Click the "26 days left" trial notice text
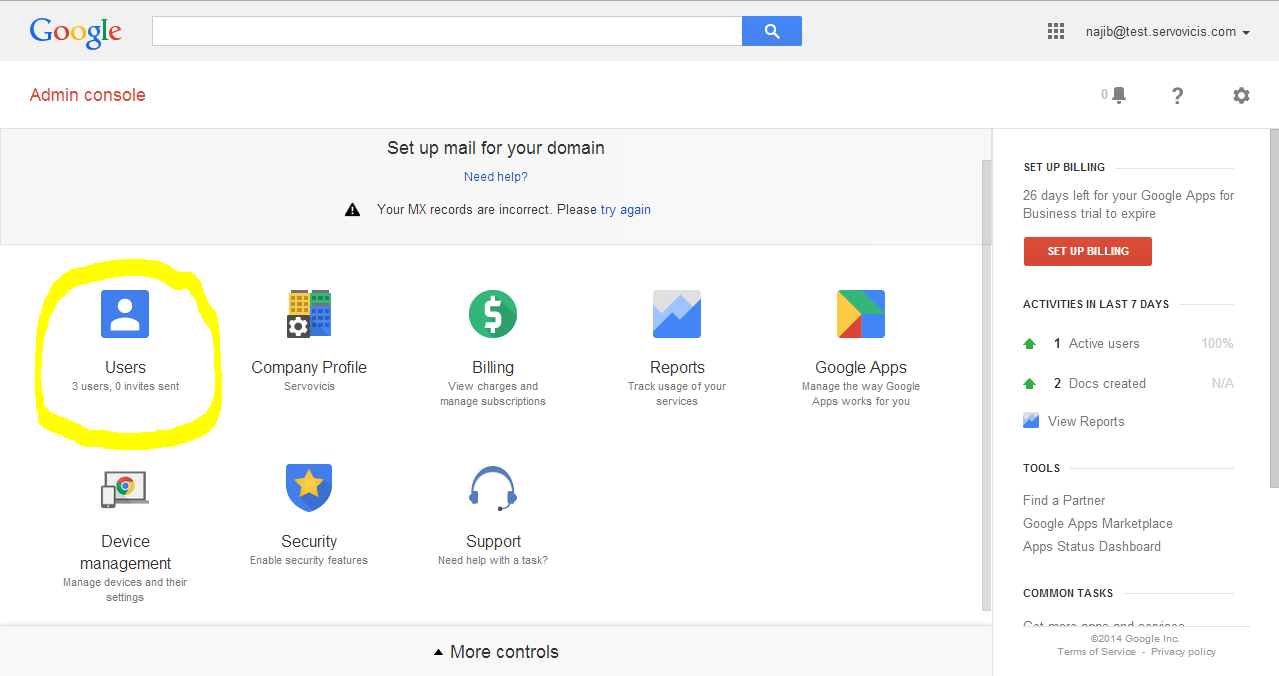 [x=1129, y=204]
